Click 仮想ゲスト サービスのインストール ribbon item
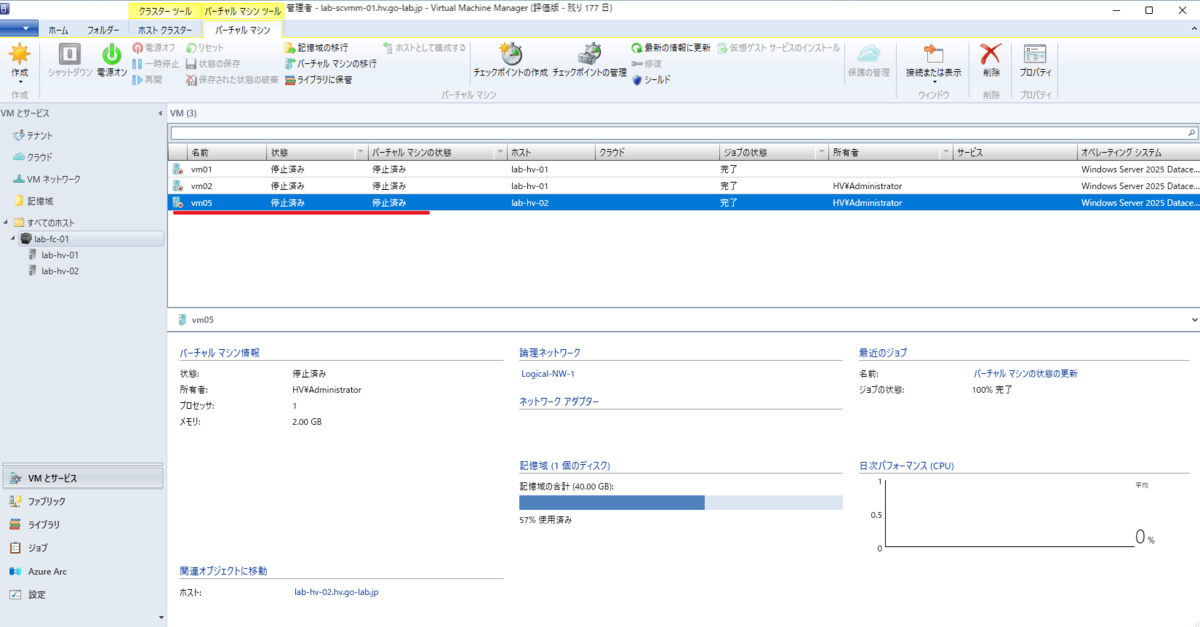The width and height of the screenshot is (1200, 627). tap(778, 48)
